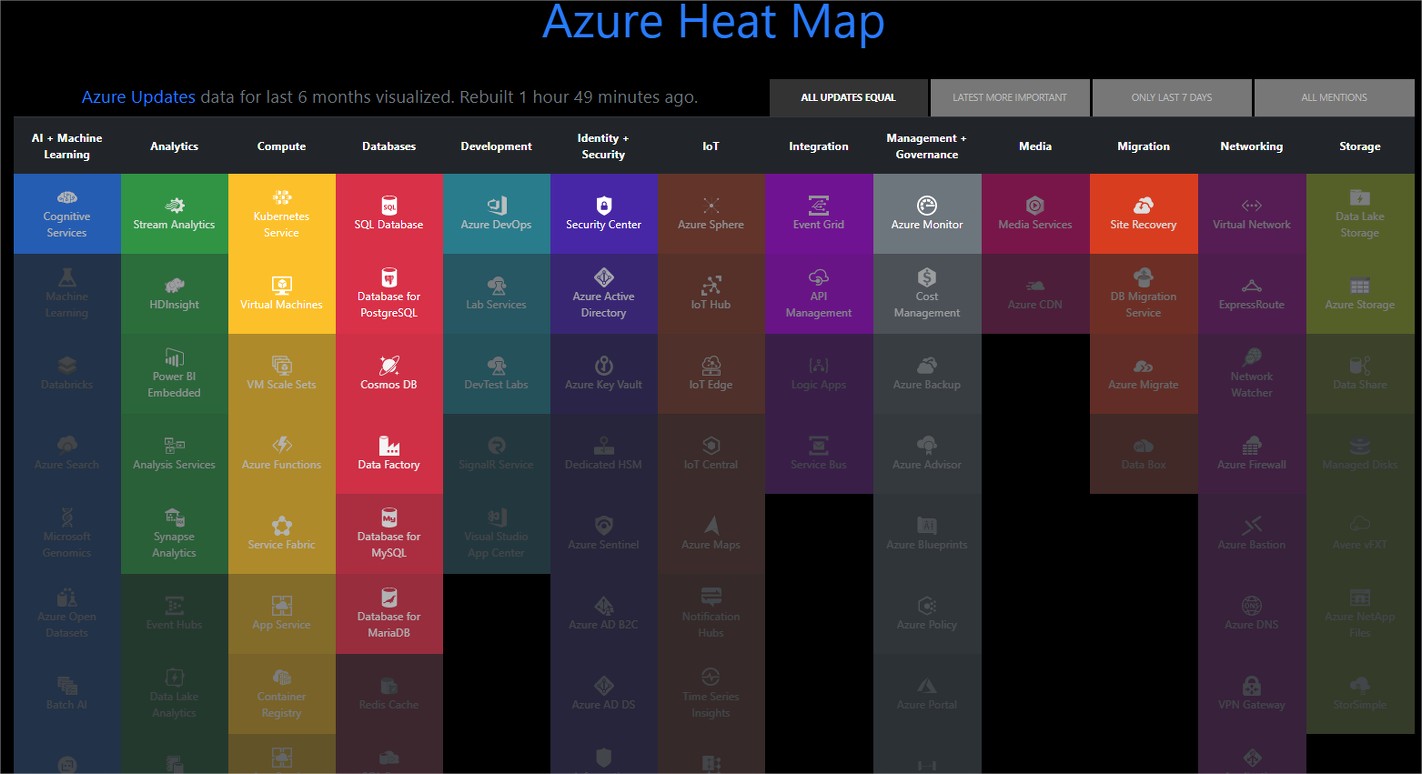Click the Media Services icon
Viewport: 1422px width, 774px height.
(x=1035, y=205)
